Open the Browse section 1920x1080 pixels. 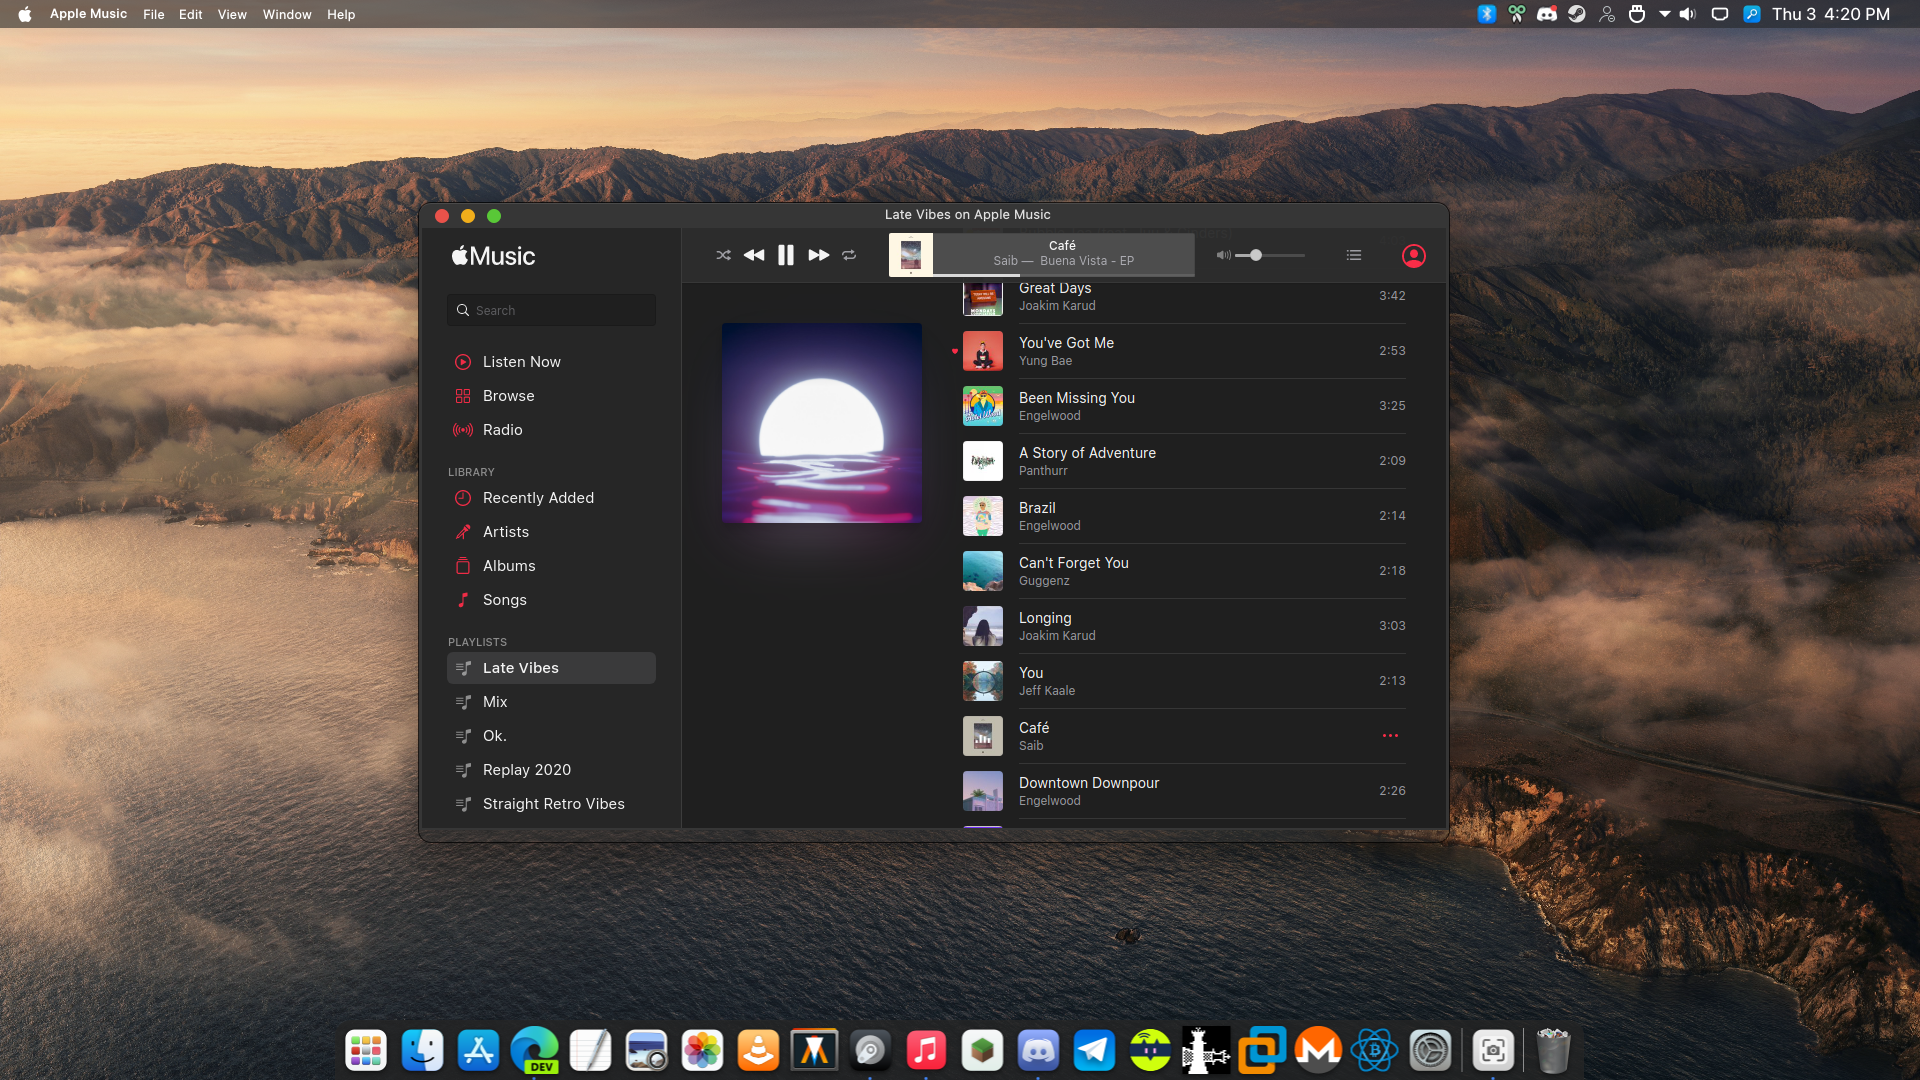551,396
